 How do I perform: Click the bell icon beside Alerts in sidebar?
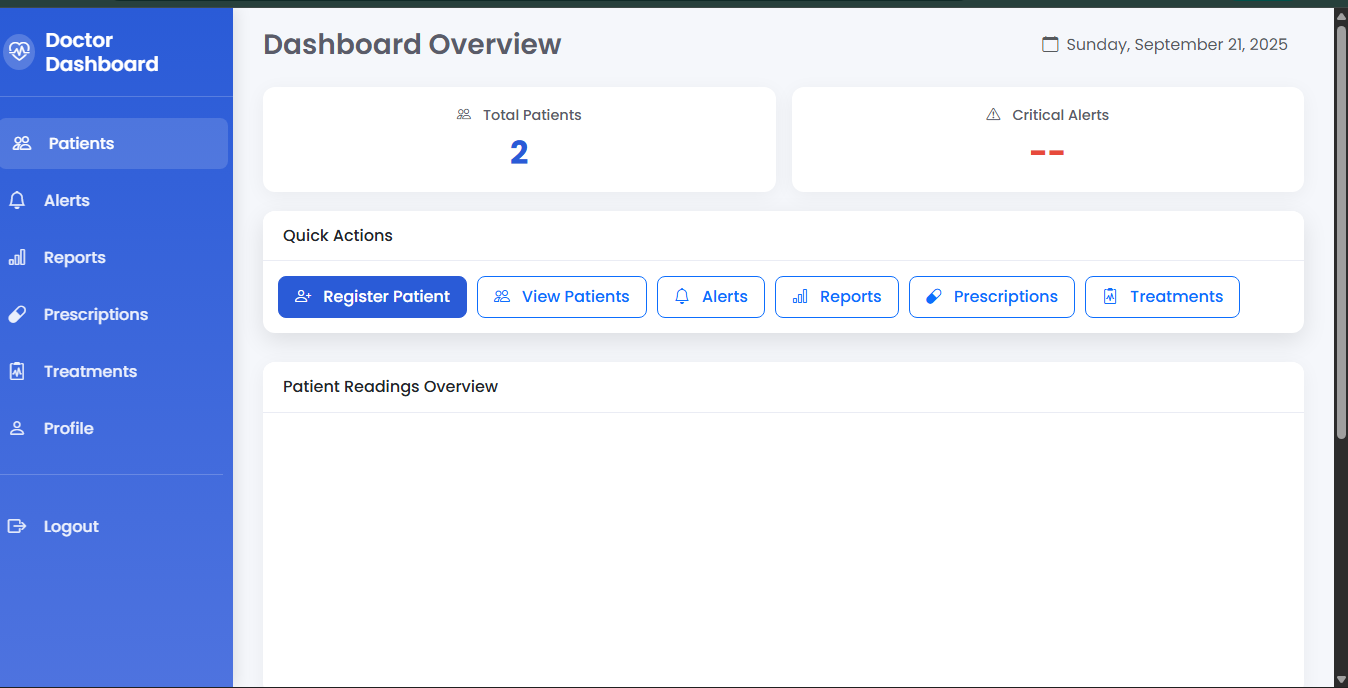pos(17,201)
